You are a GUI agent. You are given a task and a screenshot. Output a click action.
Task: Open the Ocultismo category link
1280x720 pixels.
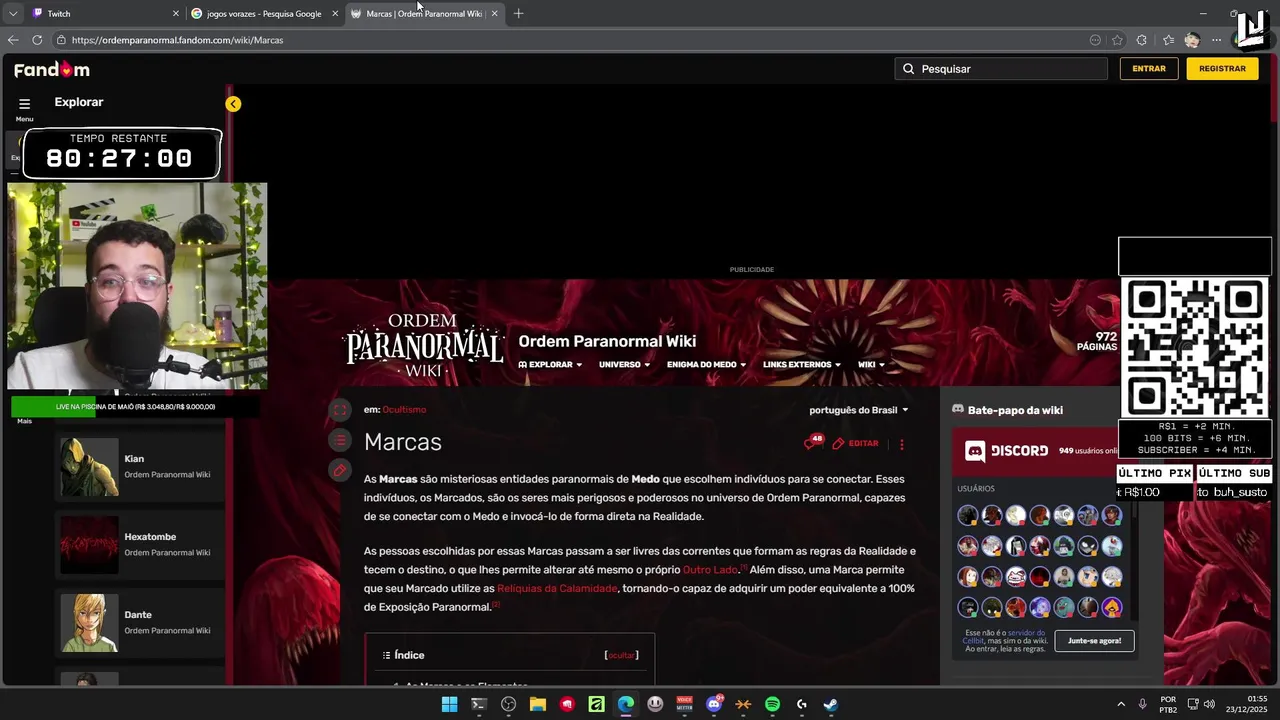(x=404, y=410)
